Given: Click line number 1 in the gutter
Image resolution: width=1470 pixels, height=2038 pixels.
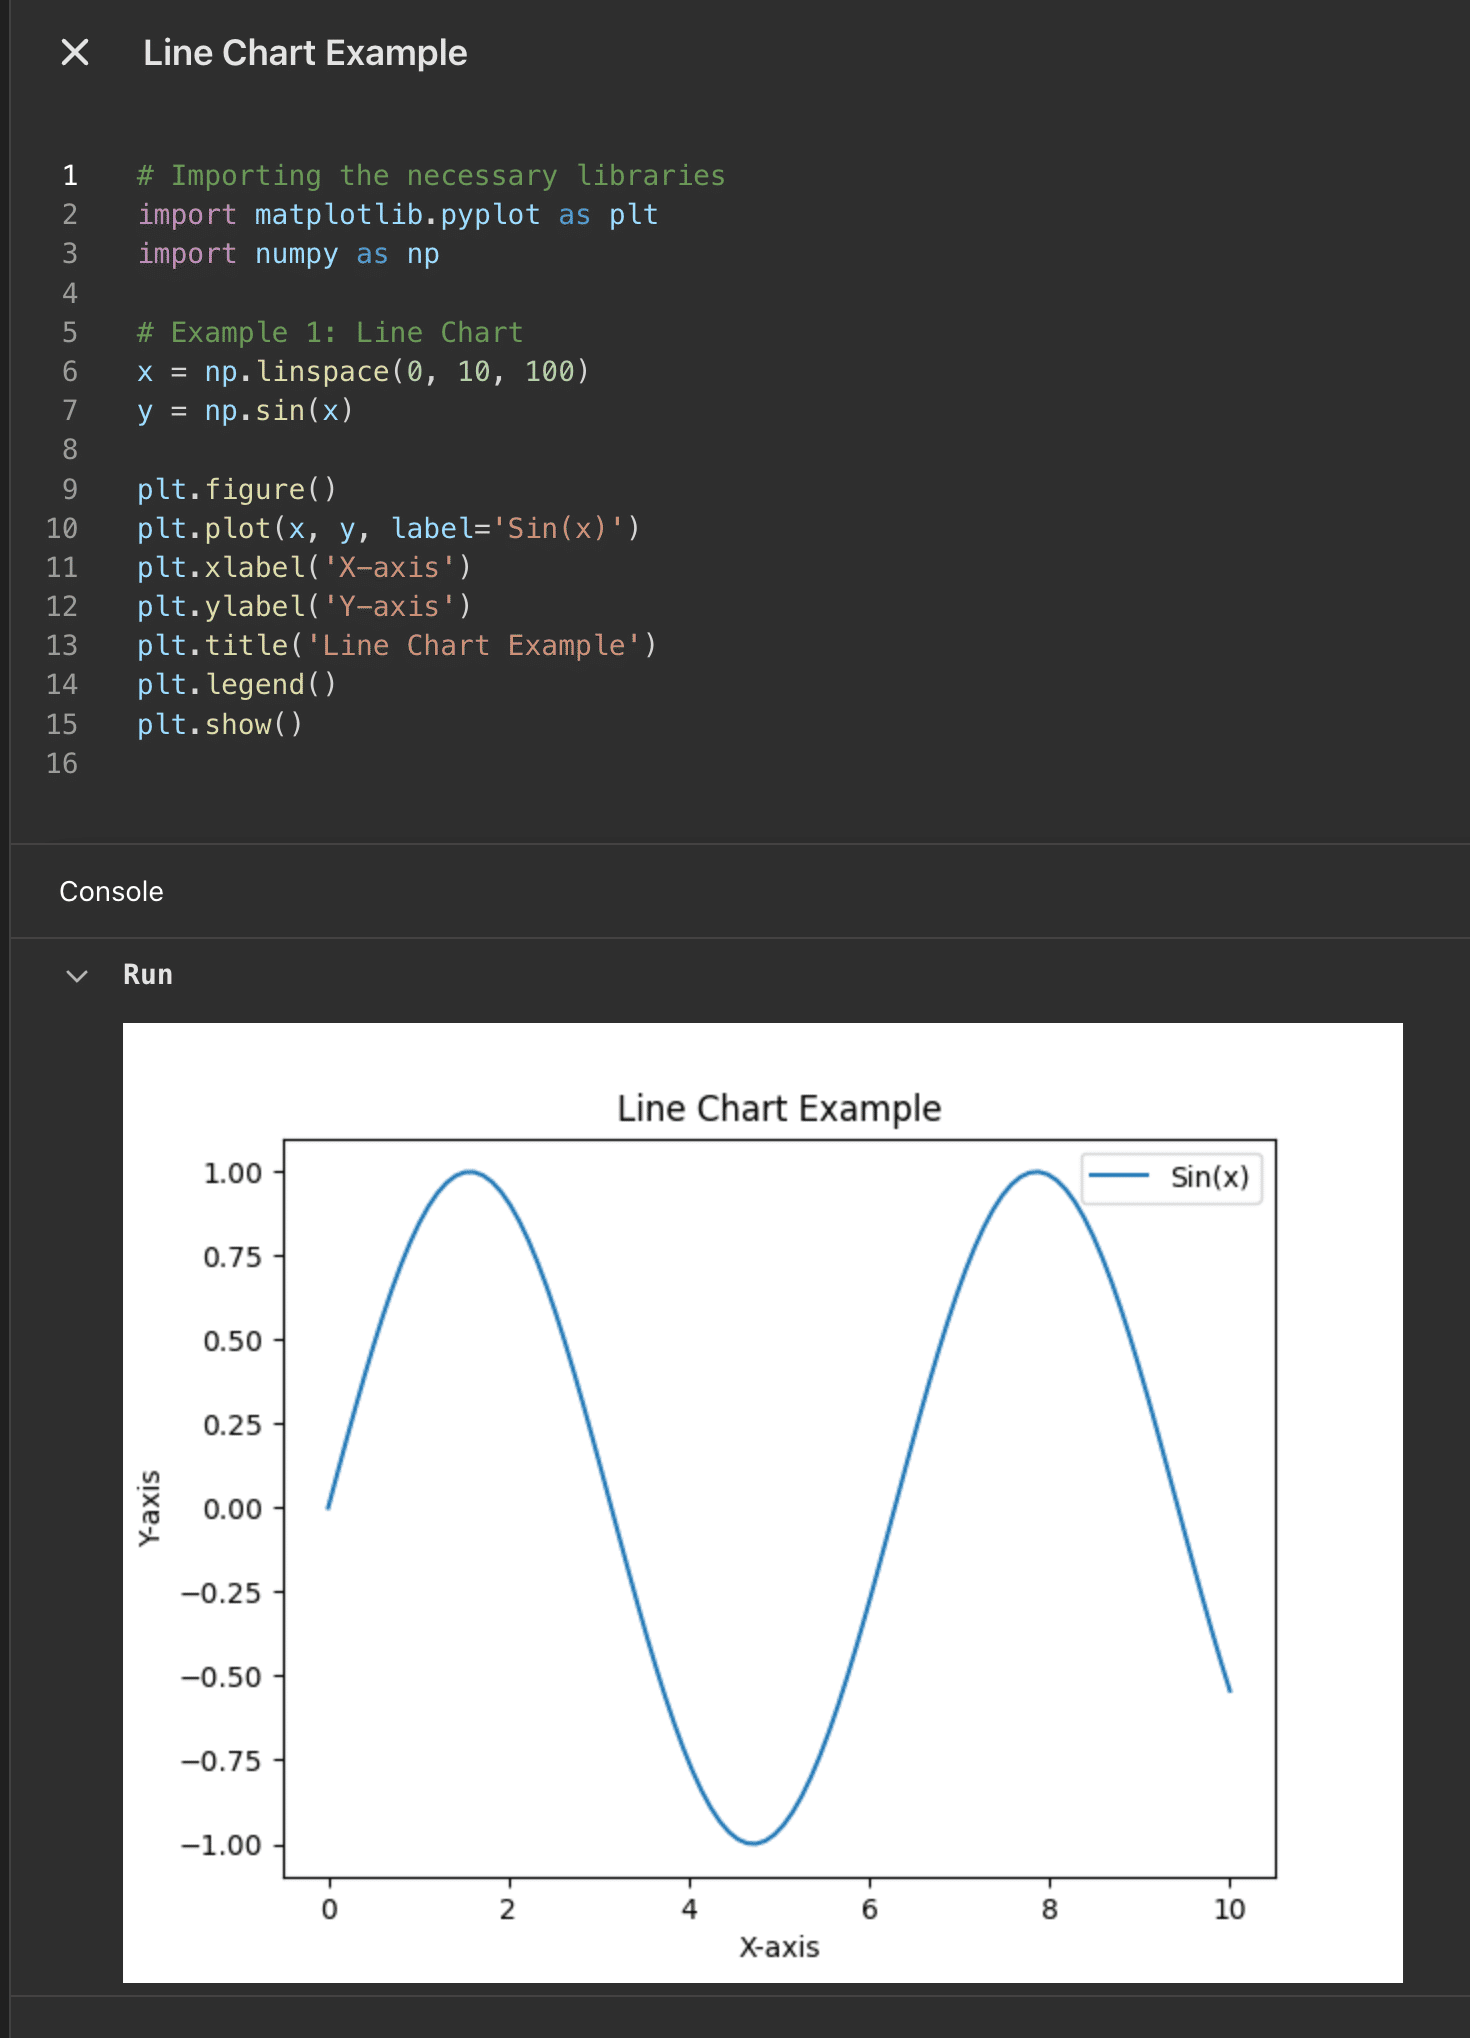Looking at the screenshot, I should pos(70,176).
